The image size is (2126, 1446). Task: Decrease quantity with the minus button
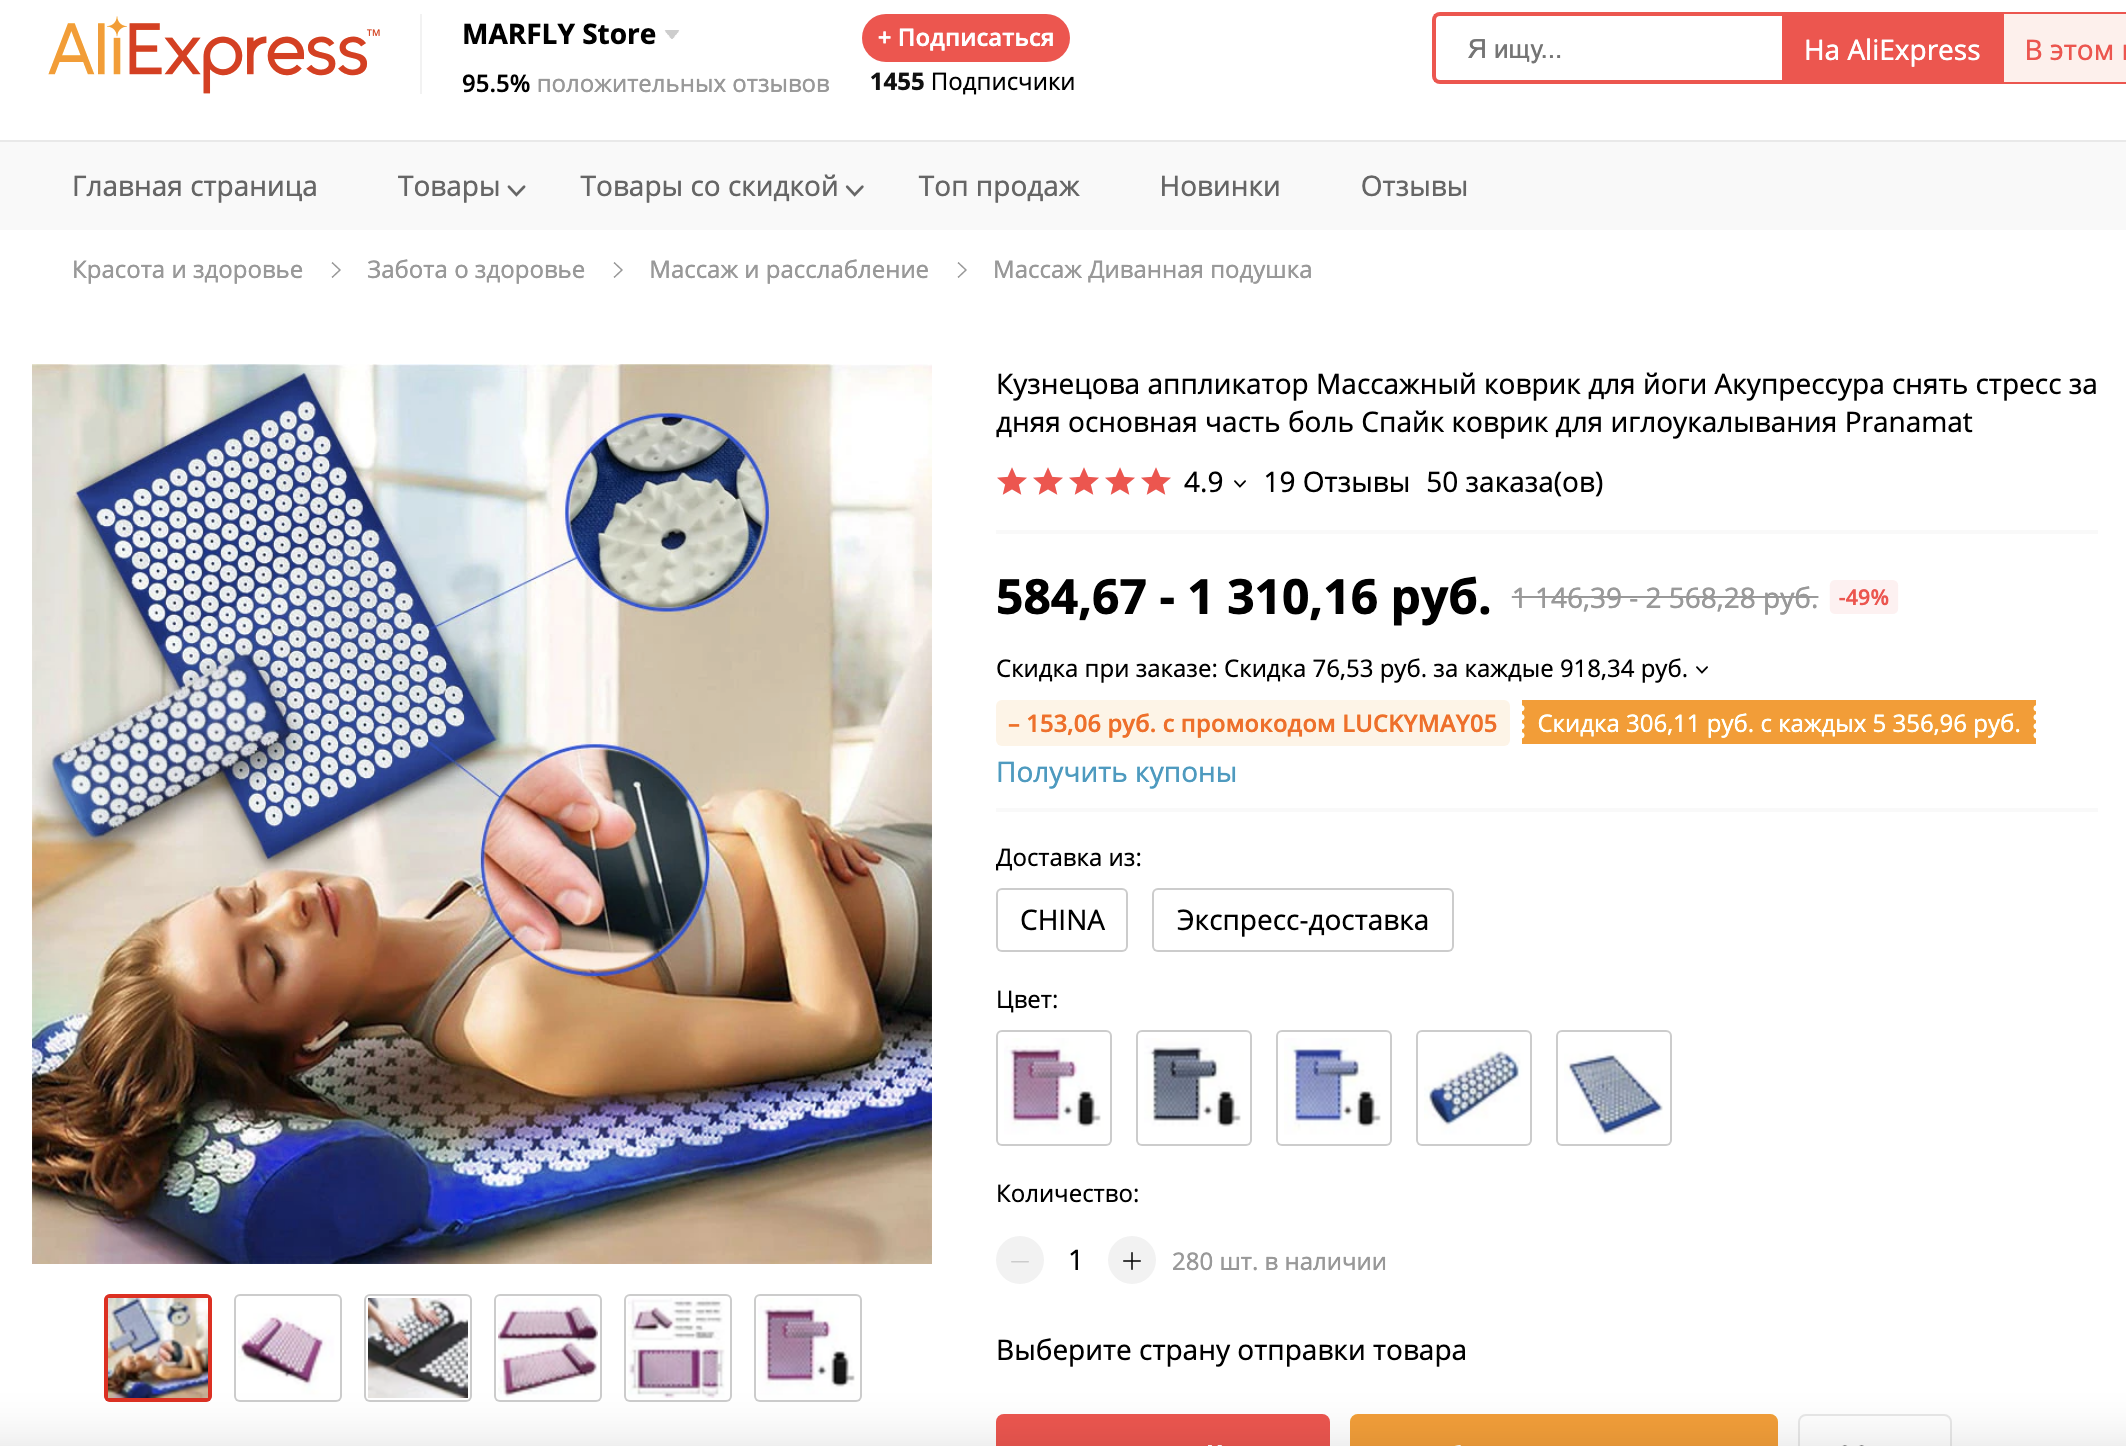[x=1020, y=1261]
